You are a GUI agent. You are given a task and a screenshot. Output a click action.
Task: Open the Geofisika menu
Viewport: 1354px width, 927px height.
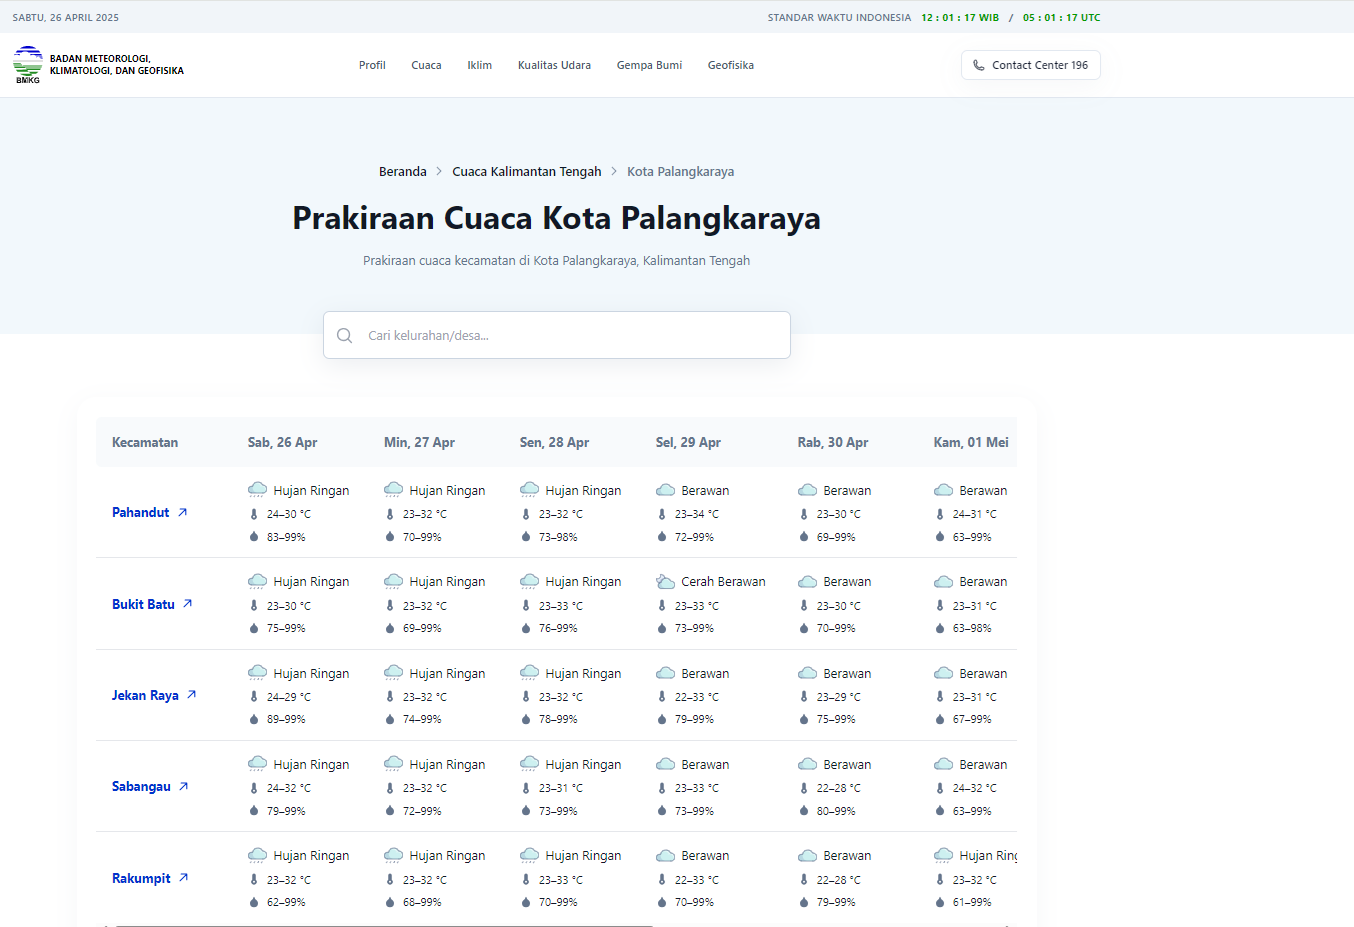pyautogui.click(x=730, y=65)
